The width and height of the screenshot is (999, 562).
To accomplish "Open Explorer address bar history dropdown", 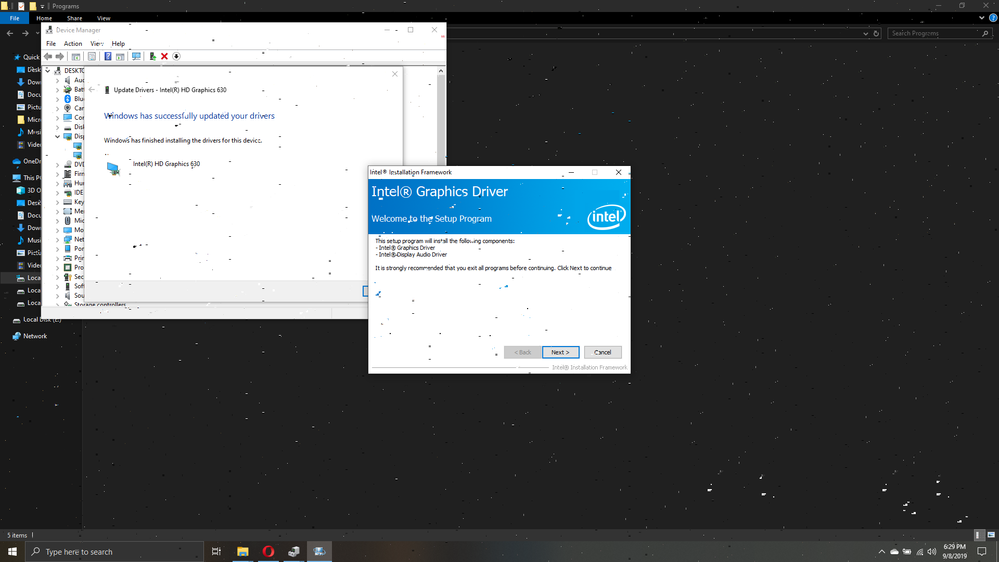I will click(x=865, y=33).
